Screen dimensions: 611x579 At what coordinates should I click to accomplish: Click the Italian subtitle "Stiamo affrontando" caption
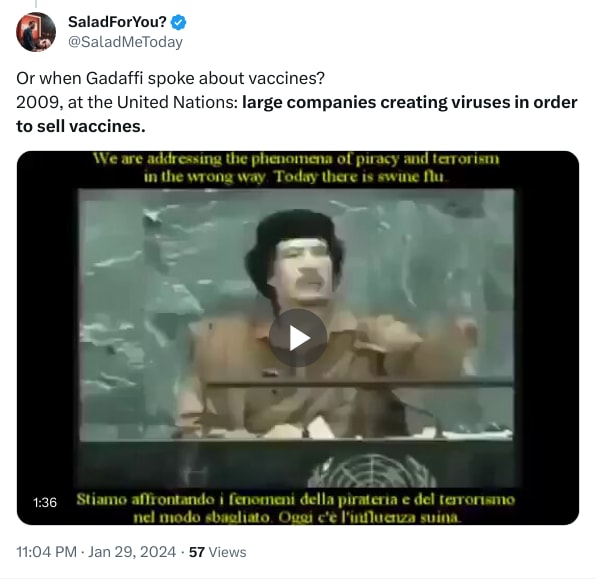[296, 508]
